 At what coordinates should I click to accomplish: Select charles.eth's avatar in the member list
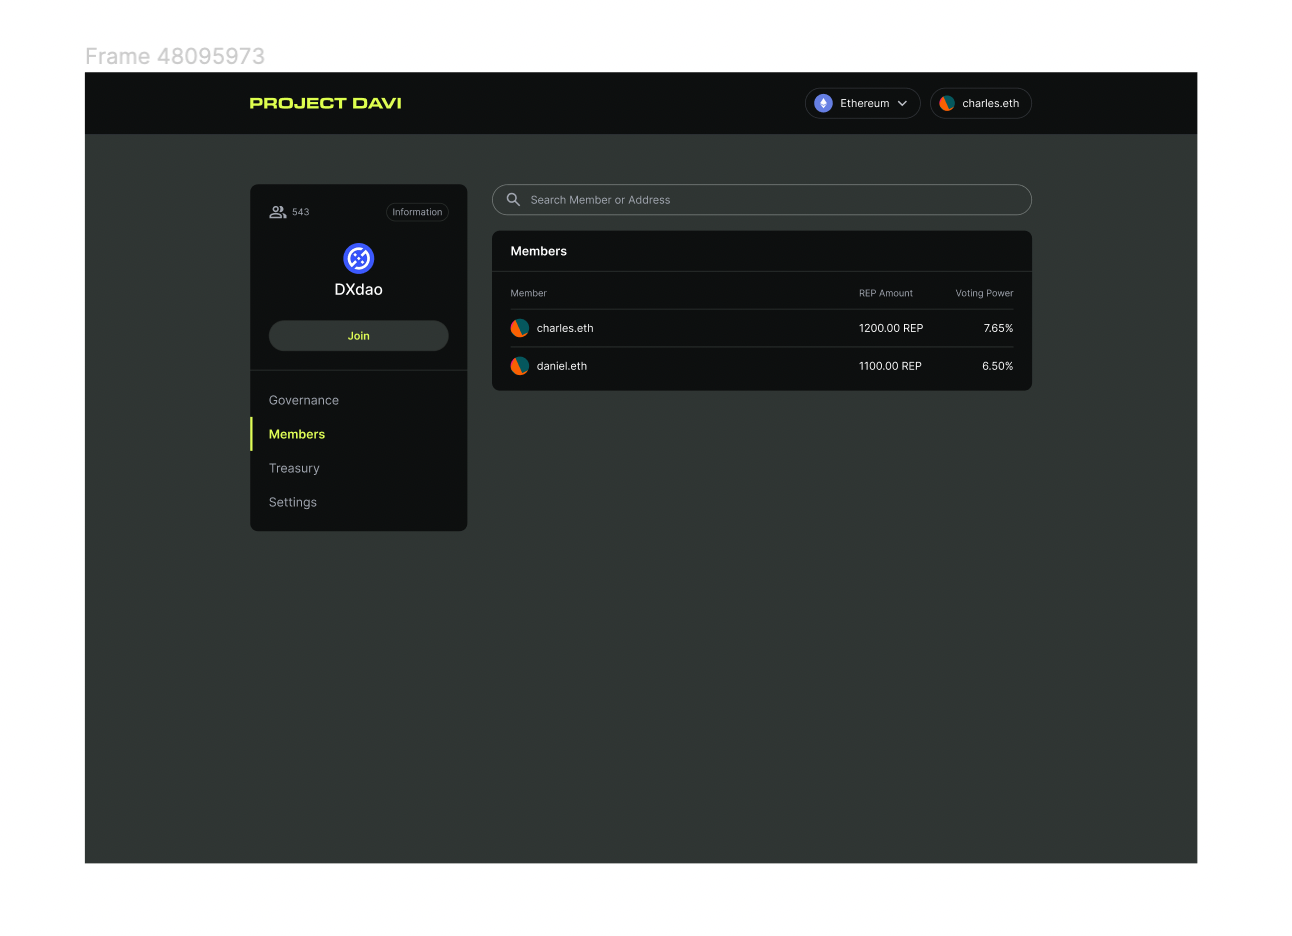[519, 327]
